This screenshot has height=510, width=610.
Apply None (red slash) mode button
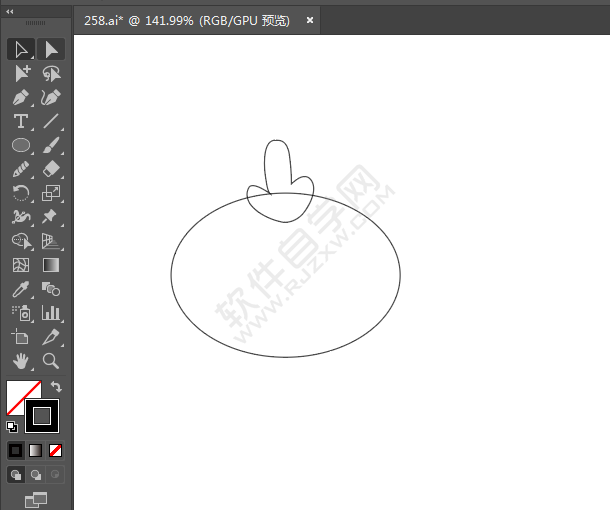pyautogui.click(x=55, y=451)
